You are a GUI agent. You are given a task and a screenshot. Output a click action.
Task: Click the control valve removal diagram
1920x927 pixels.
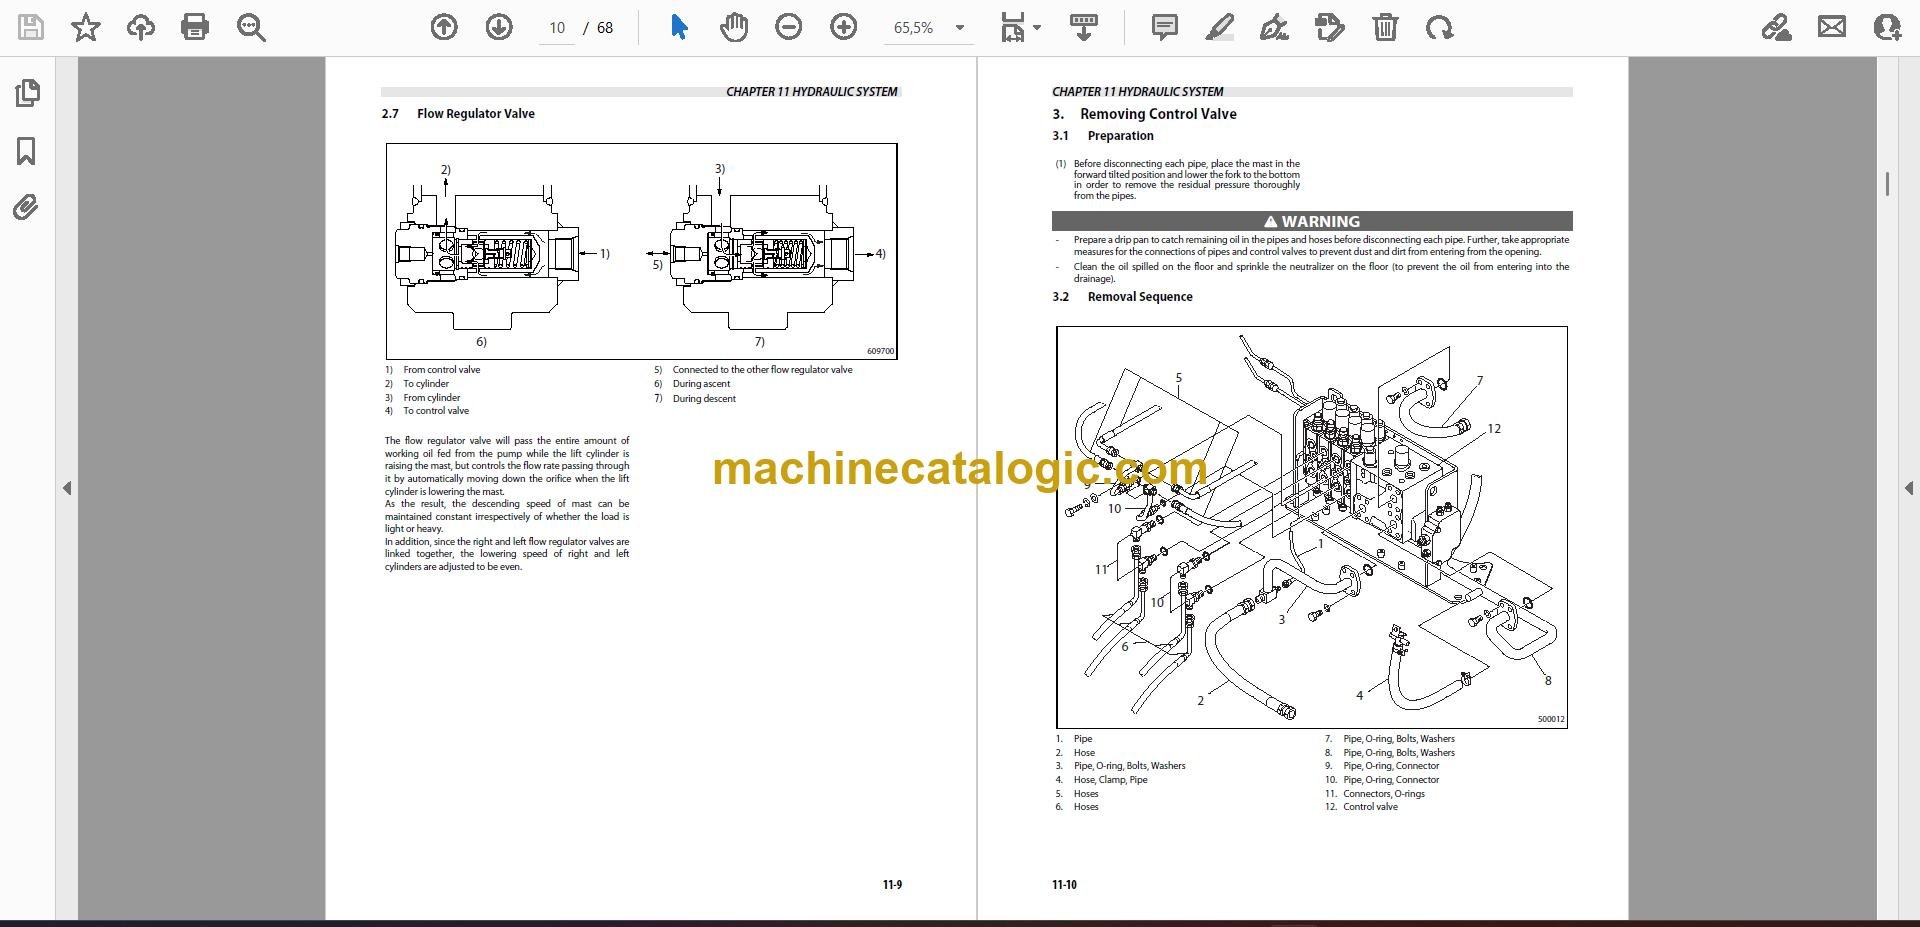click(1311, 527)
